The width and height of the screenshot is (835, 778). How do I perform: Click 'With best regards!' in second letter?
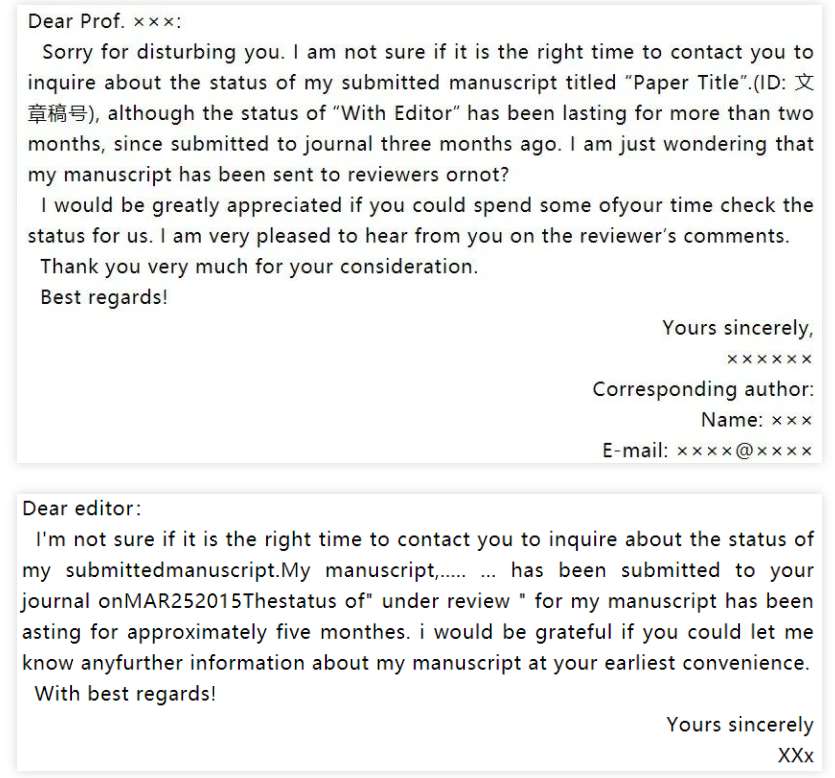click(x=126, y=694)
